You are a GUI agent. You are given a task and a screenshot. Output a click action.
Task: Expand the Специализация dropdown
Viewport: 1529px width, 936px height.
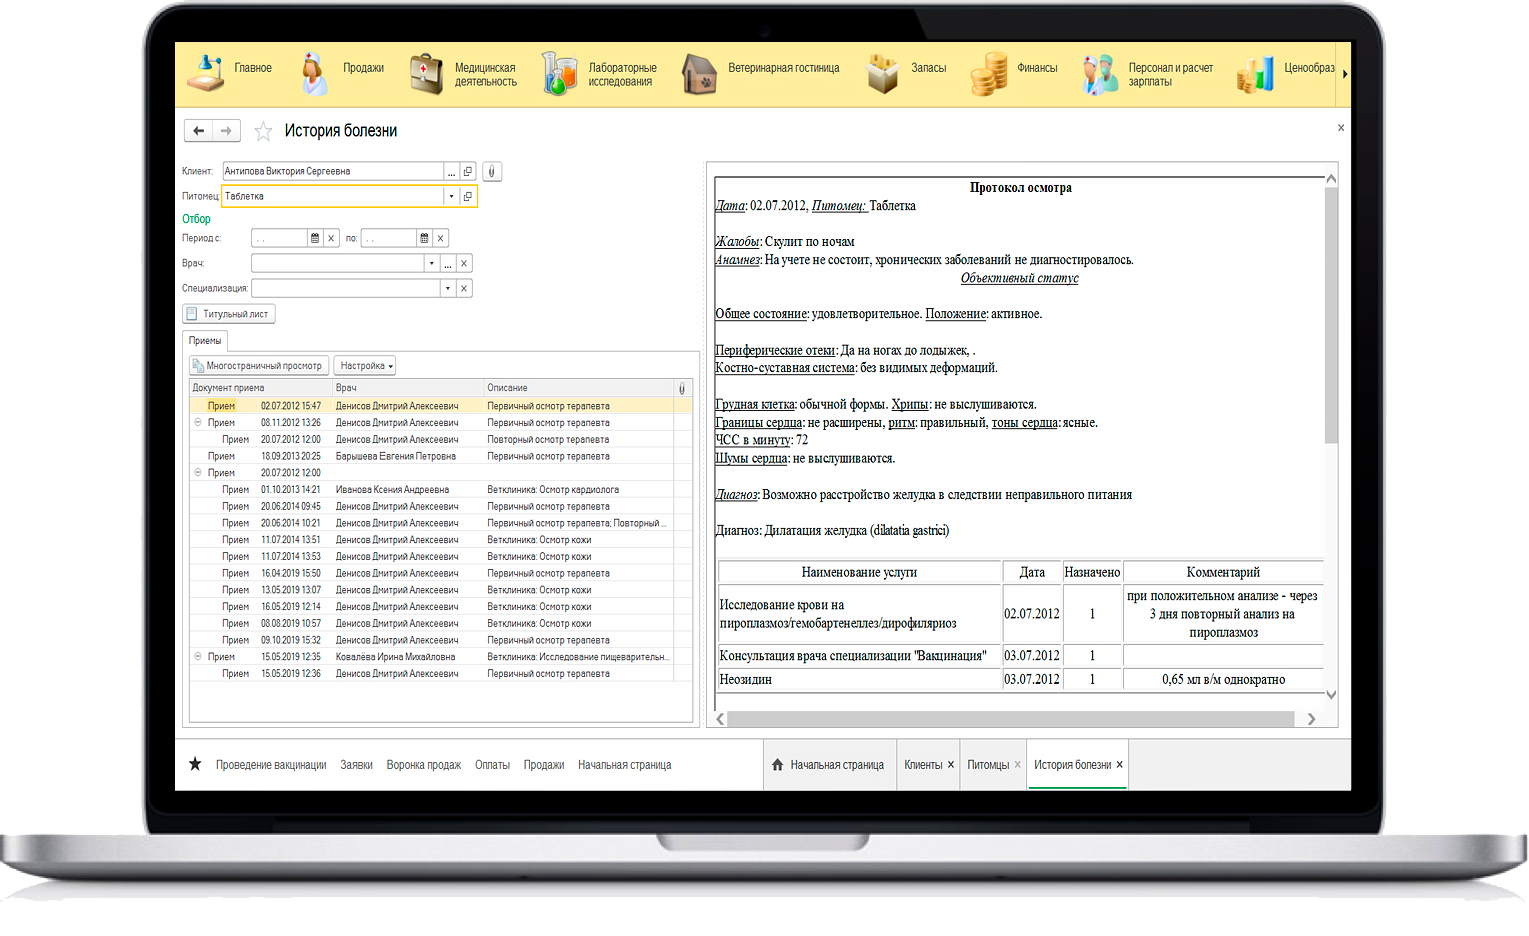447,288
